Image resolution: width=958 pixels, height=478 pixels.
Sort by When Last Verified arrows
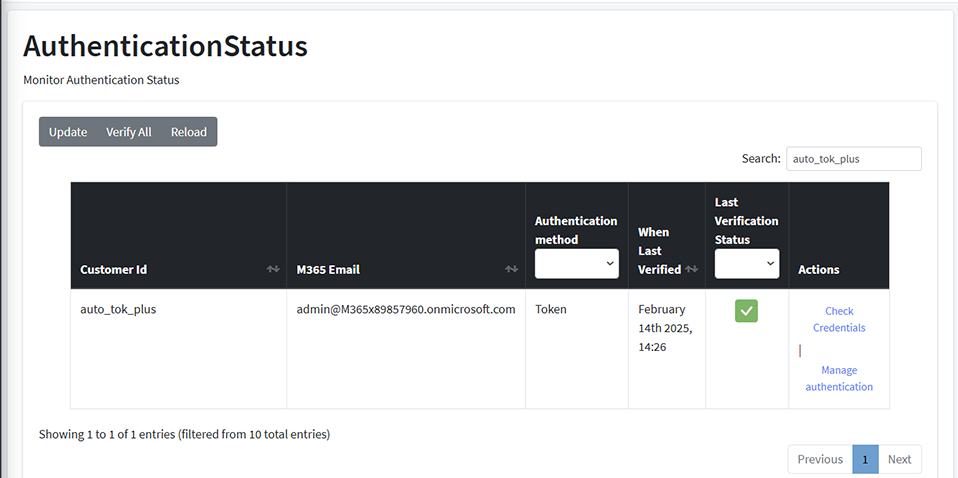(x=692, y=270)
